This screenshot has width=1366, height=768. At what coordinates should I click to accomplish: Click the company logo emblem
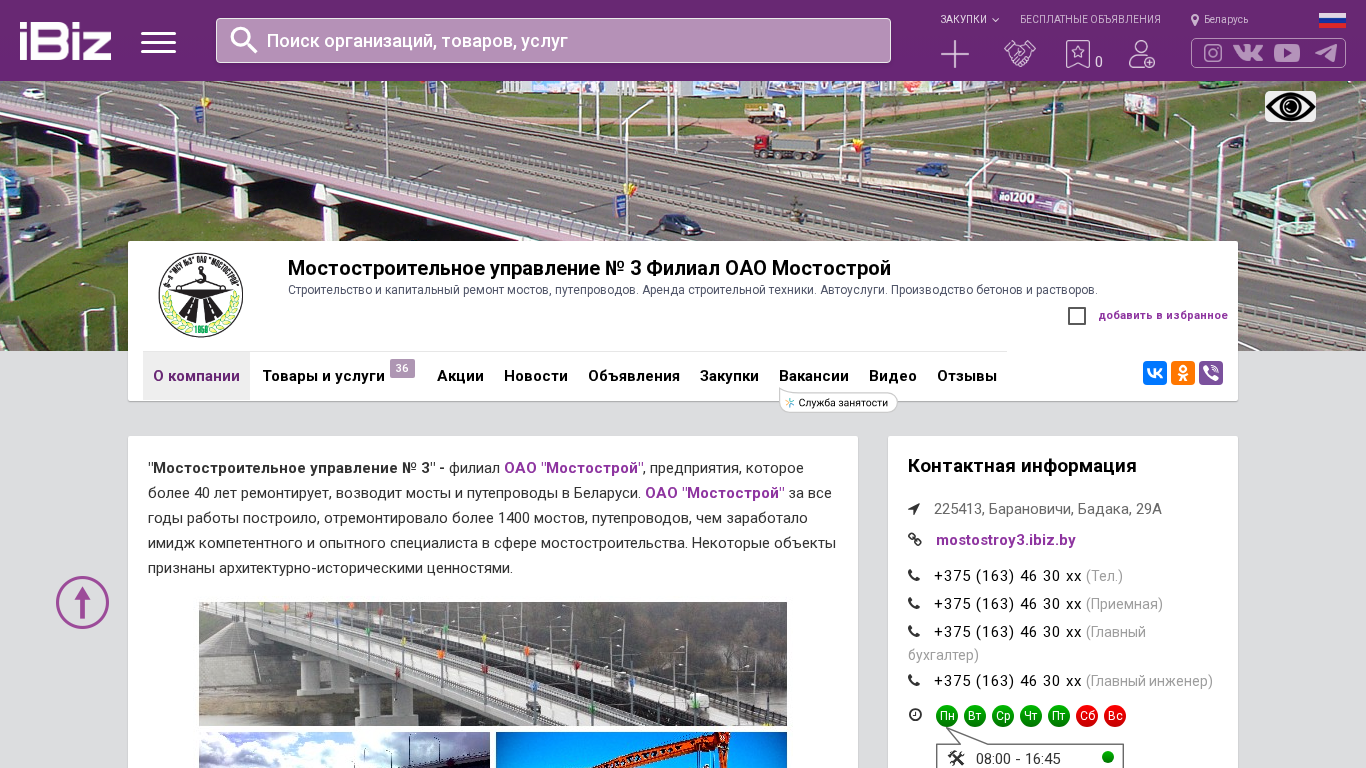(x=201, y=295)
